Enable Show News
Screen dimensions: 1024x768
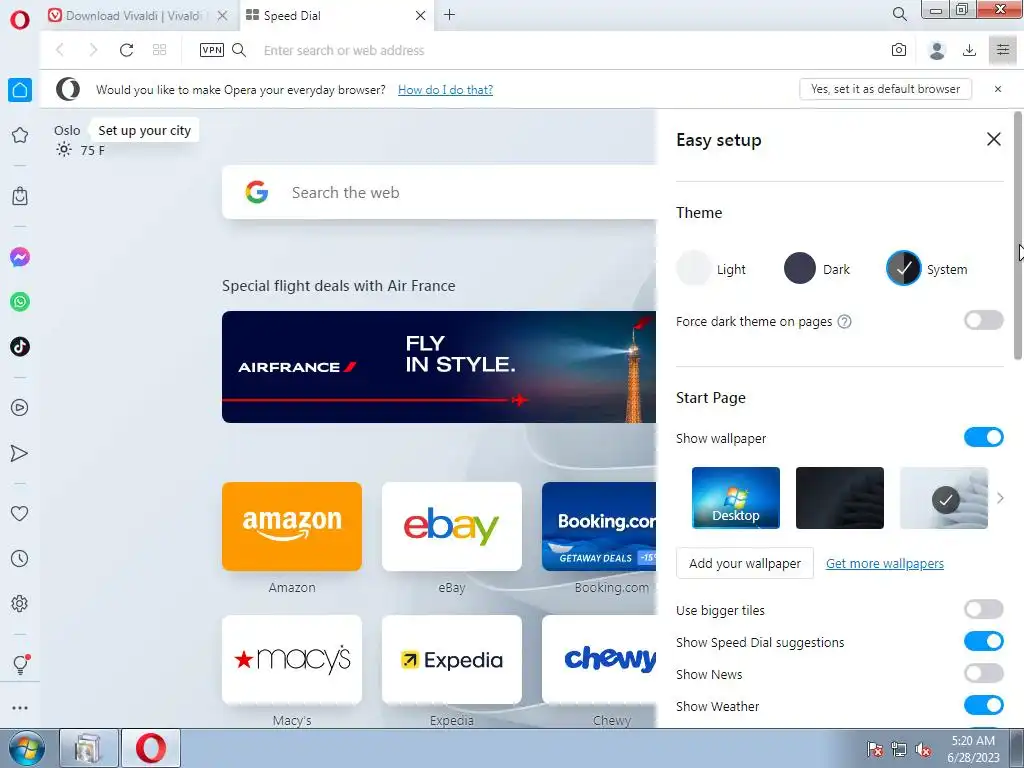click(983, 673)
